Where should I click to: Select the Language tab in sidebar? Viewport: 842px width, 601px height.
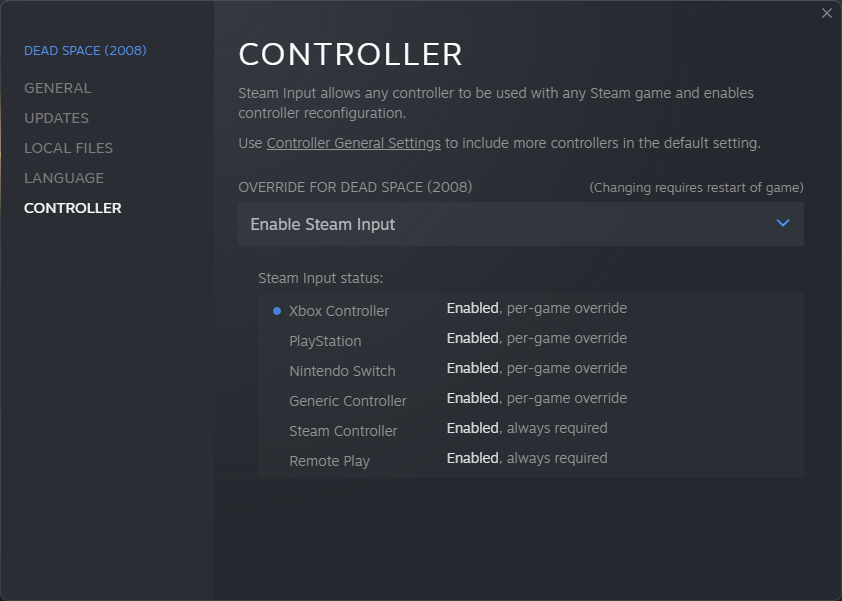pyautogui.click(x=64, y=178)
